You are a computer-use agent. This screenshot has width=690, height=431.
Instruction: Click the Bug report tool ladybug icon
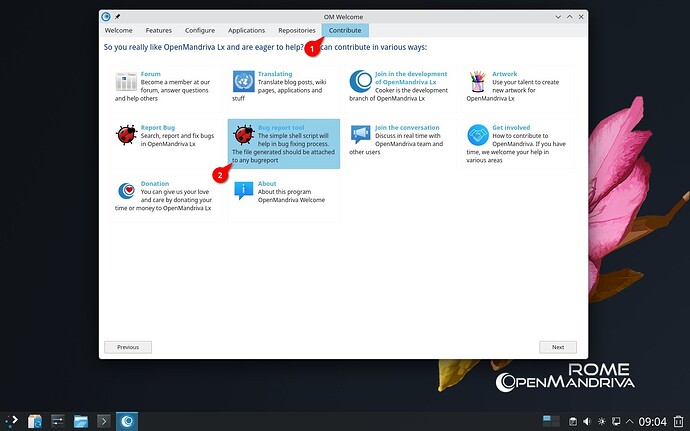pyautogui.click(x=244, y=135)
